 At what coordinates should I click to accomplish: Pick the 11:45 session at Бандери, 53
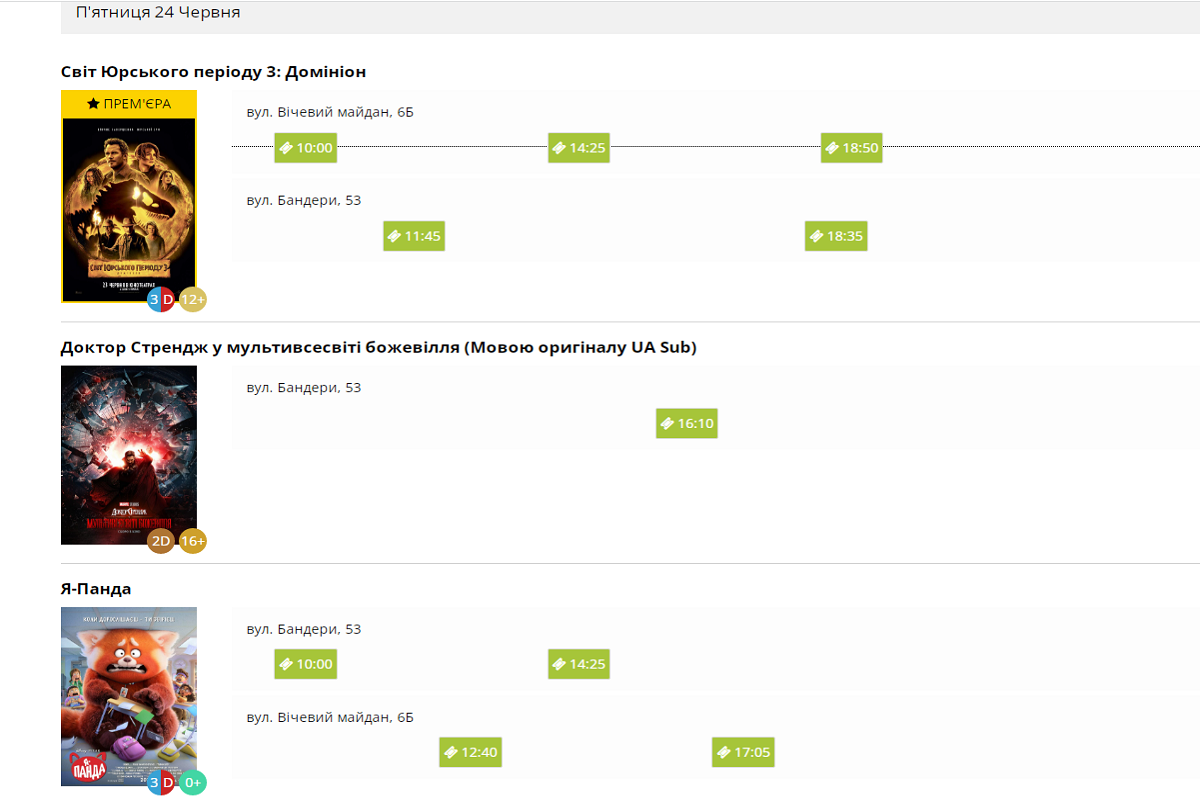(414, 236)
